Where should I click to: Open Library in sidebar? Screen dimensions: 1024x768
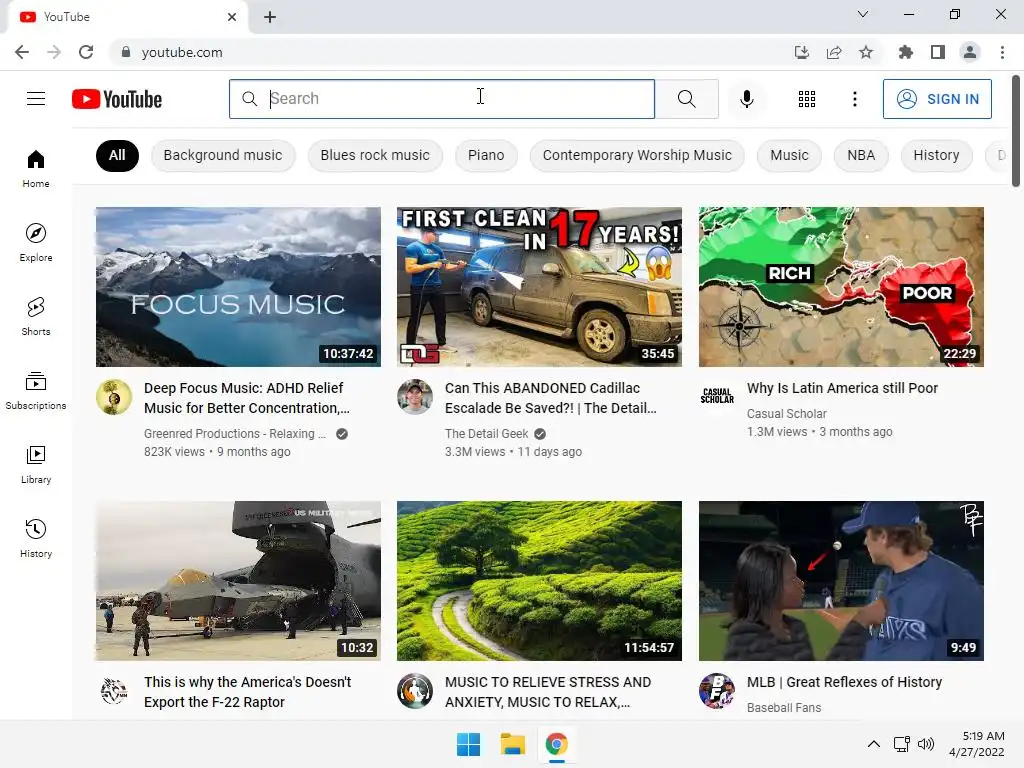click(x=36, y=464)
